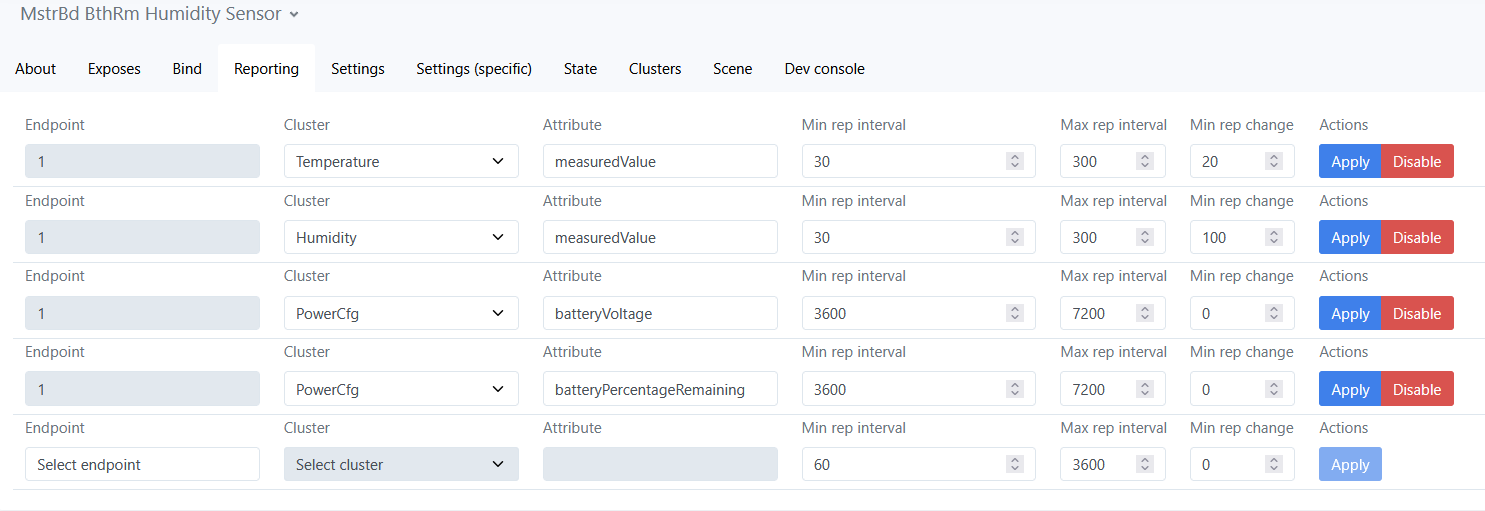
Task: Expand the Humidity cluster dropdown
Action: pyautogui.click(x=401, y=237)
